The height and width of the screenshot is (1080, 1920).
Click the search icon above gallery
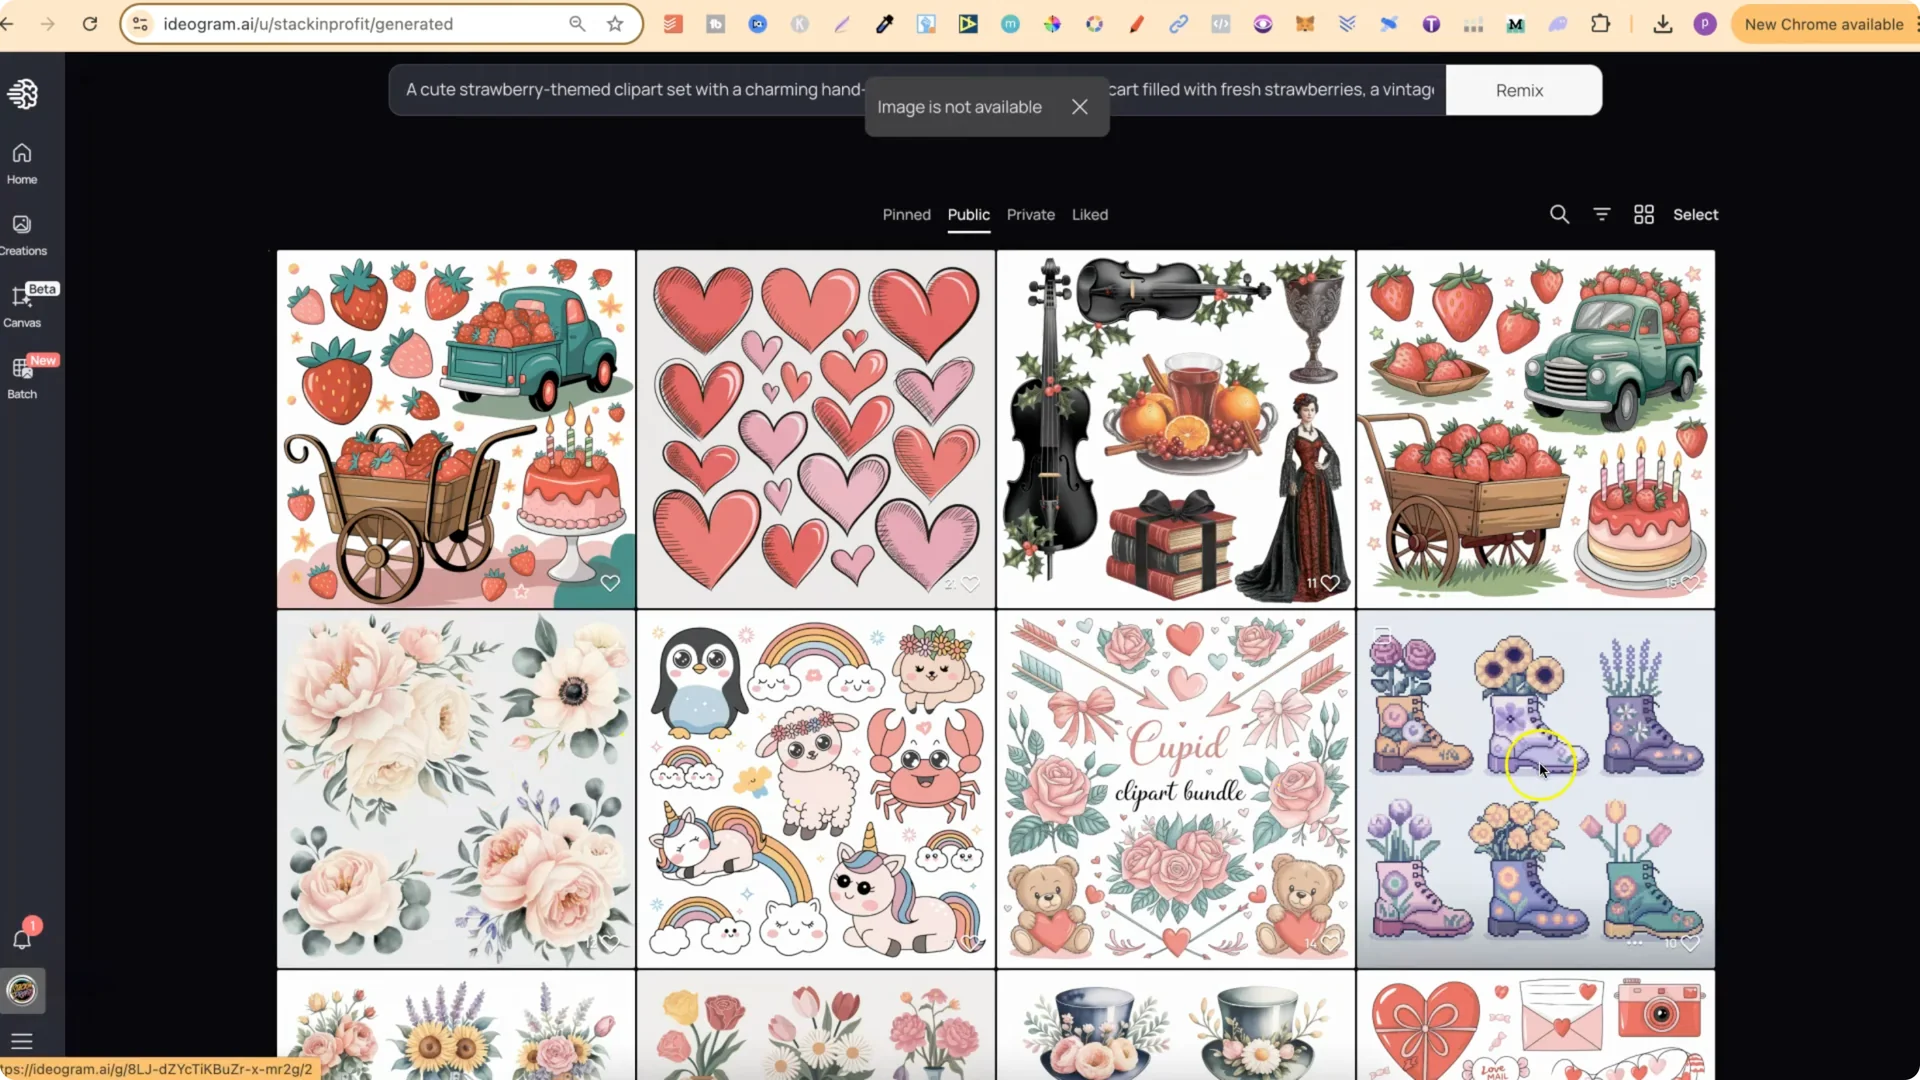coord(1559,214)
